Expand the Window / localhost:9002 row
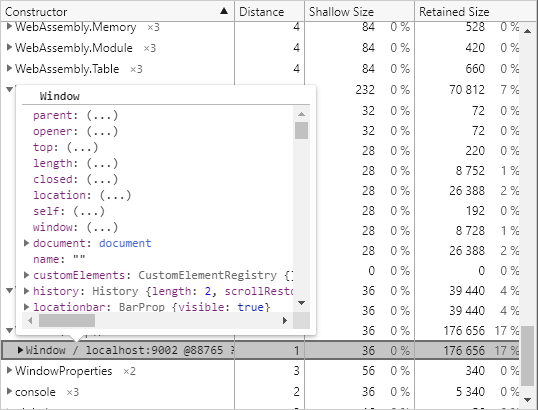Image resolution: width=538 pixels, height=410 pixels. (20, 350)
